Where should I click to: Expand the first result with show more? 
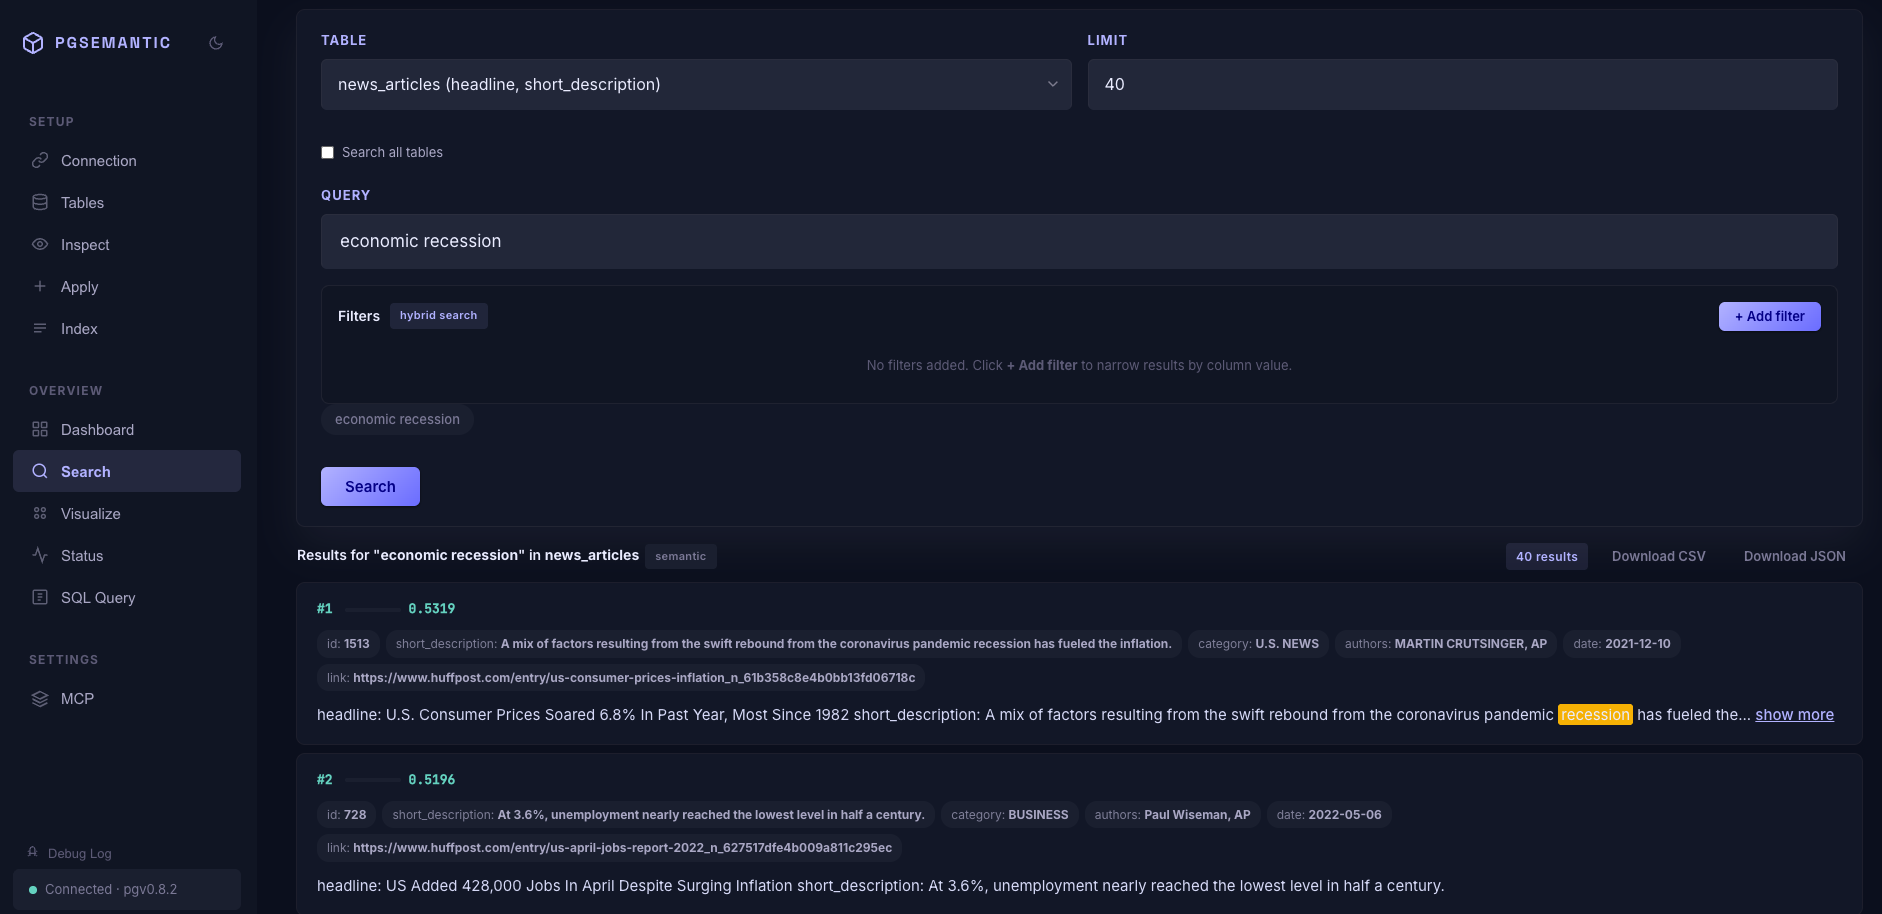1794,714
